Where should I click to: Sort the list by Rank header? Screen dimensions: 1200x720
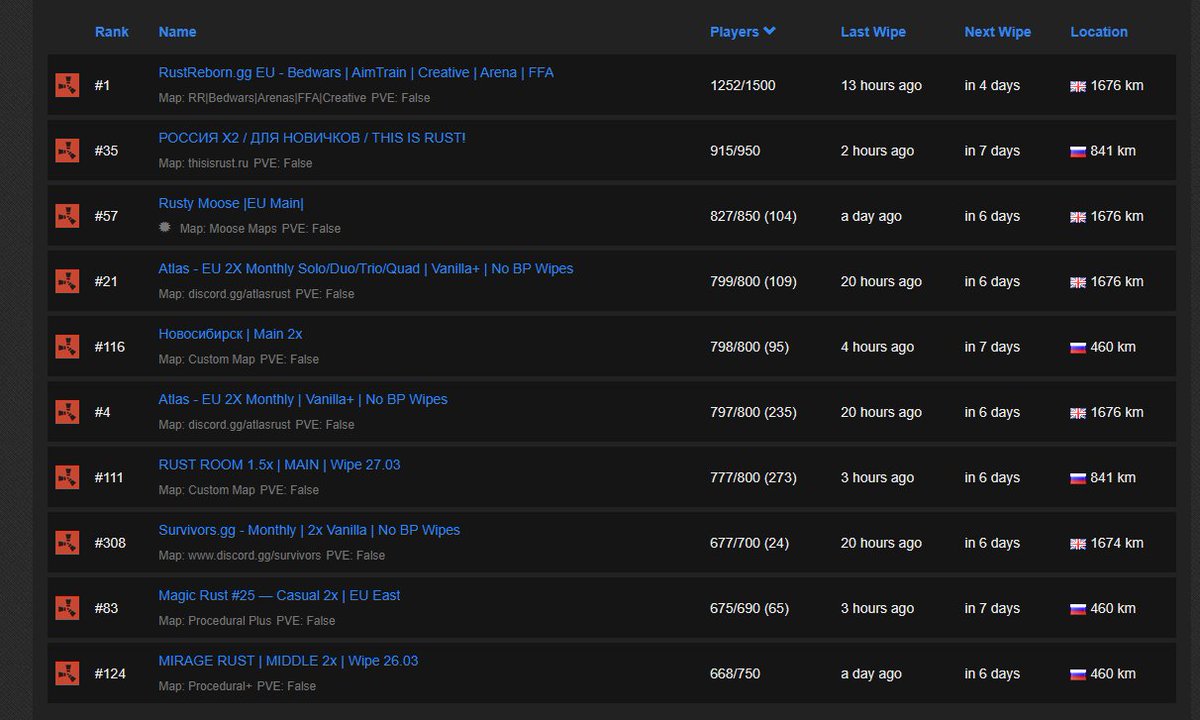(112, 32)
